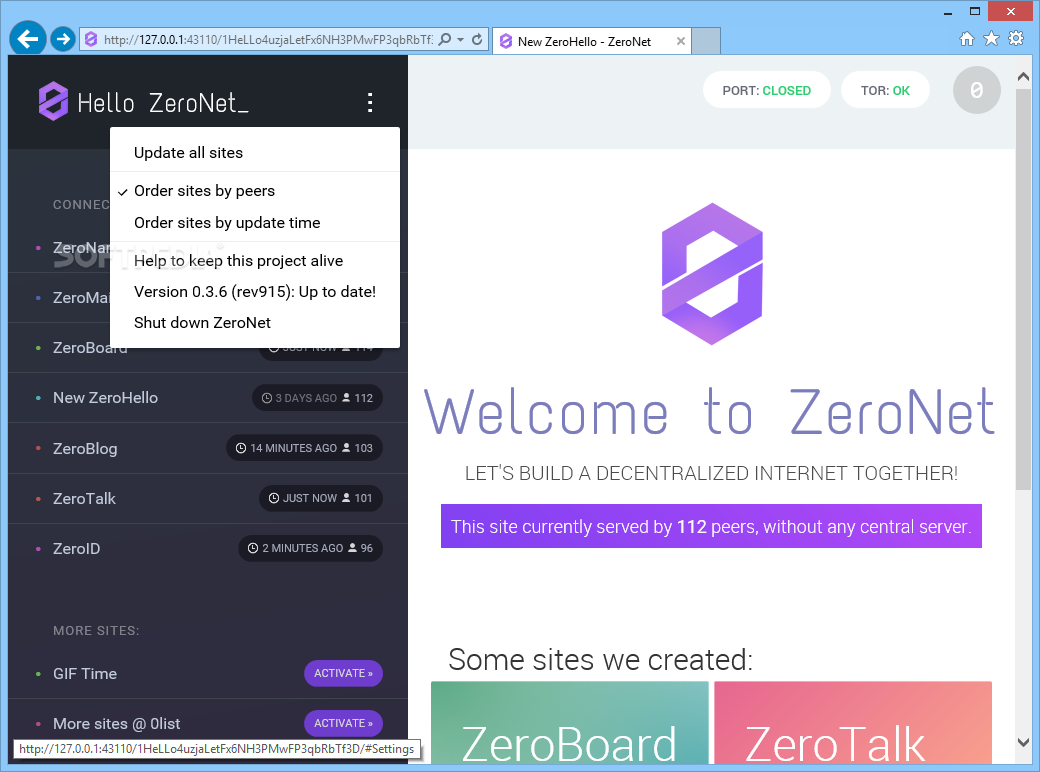The image size is (1040, 772).
Task: Click the search magnifier in address bar
Action: 445,40
